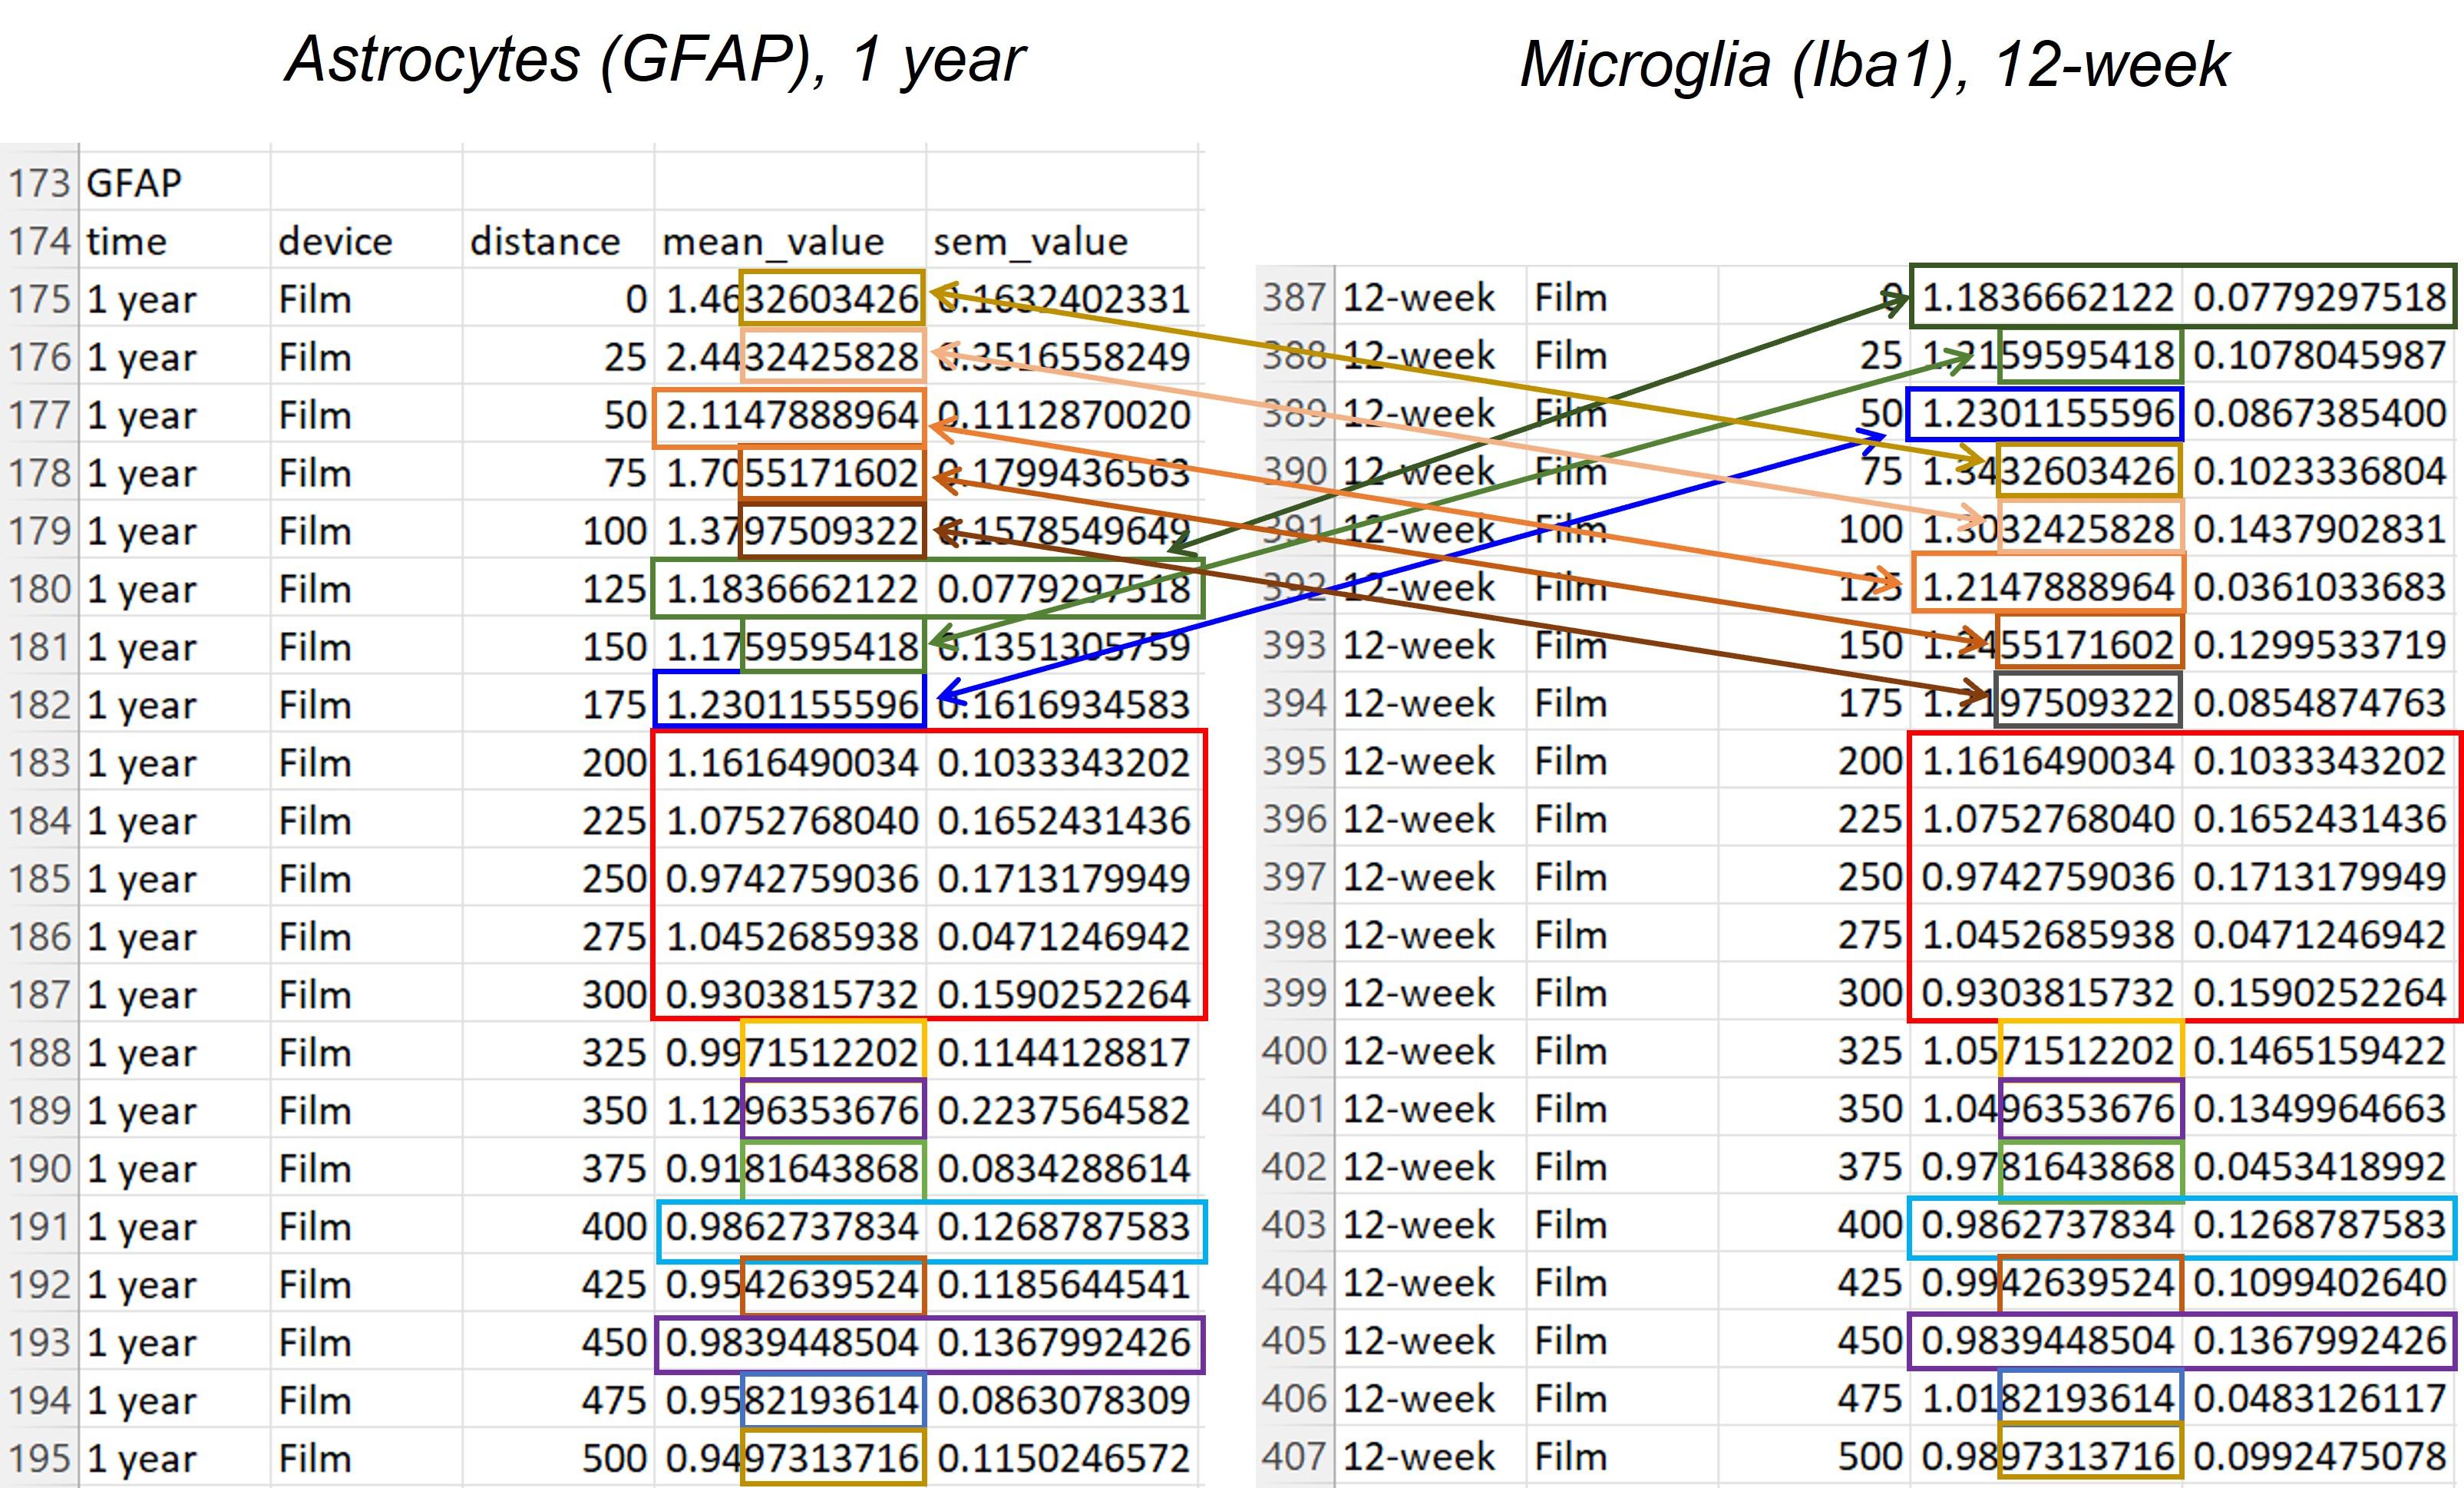Click the mean_value column header cell
This screenshot has height=1488, width=2464.
[772, 241]
